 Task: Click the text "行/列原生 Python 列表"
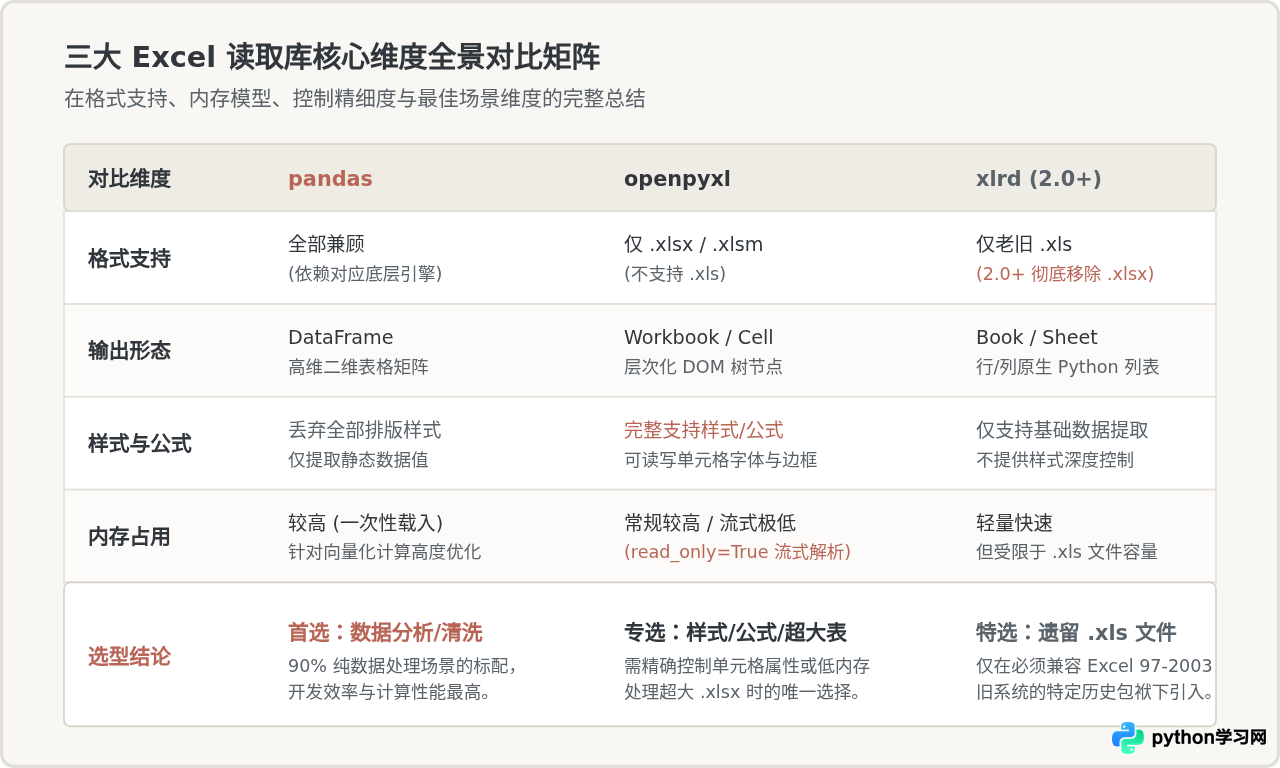click(1068, 367)
